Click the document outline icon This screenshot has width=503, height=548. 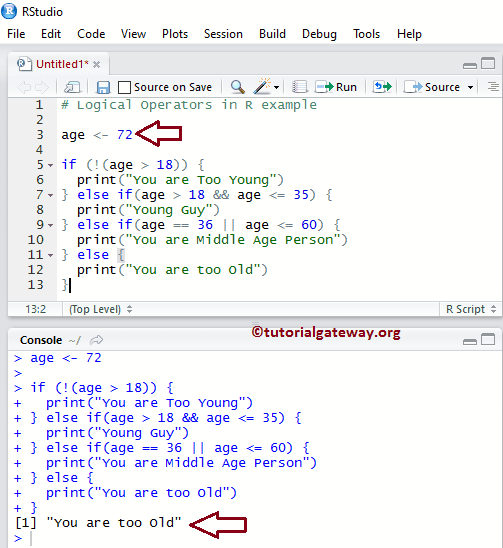tap(493, 87)
